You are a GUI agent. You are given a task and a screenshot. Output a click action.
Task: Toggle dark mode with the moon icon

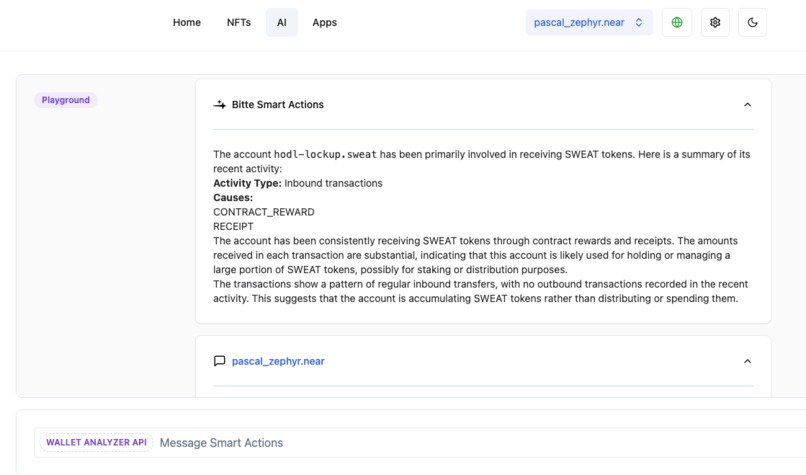click(x=753, y=23)
